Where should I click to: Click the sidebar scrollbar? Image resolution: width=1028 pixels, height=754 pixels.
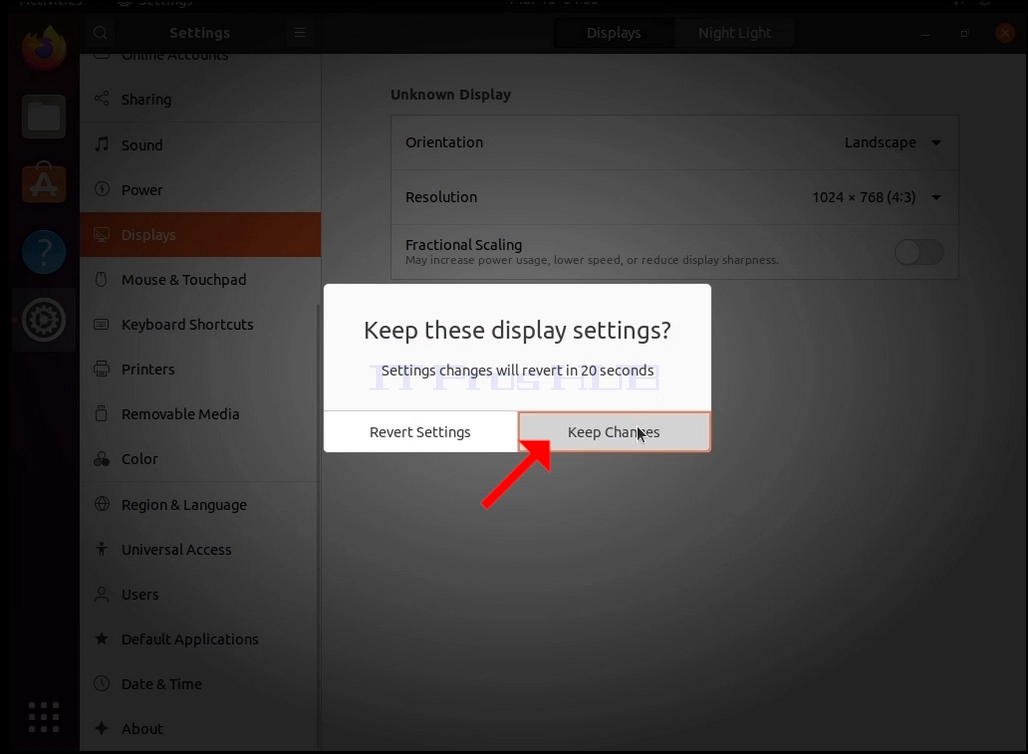coord(319,525)
